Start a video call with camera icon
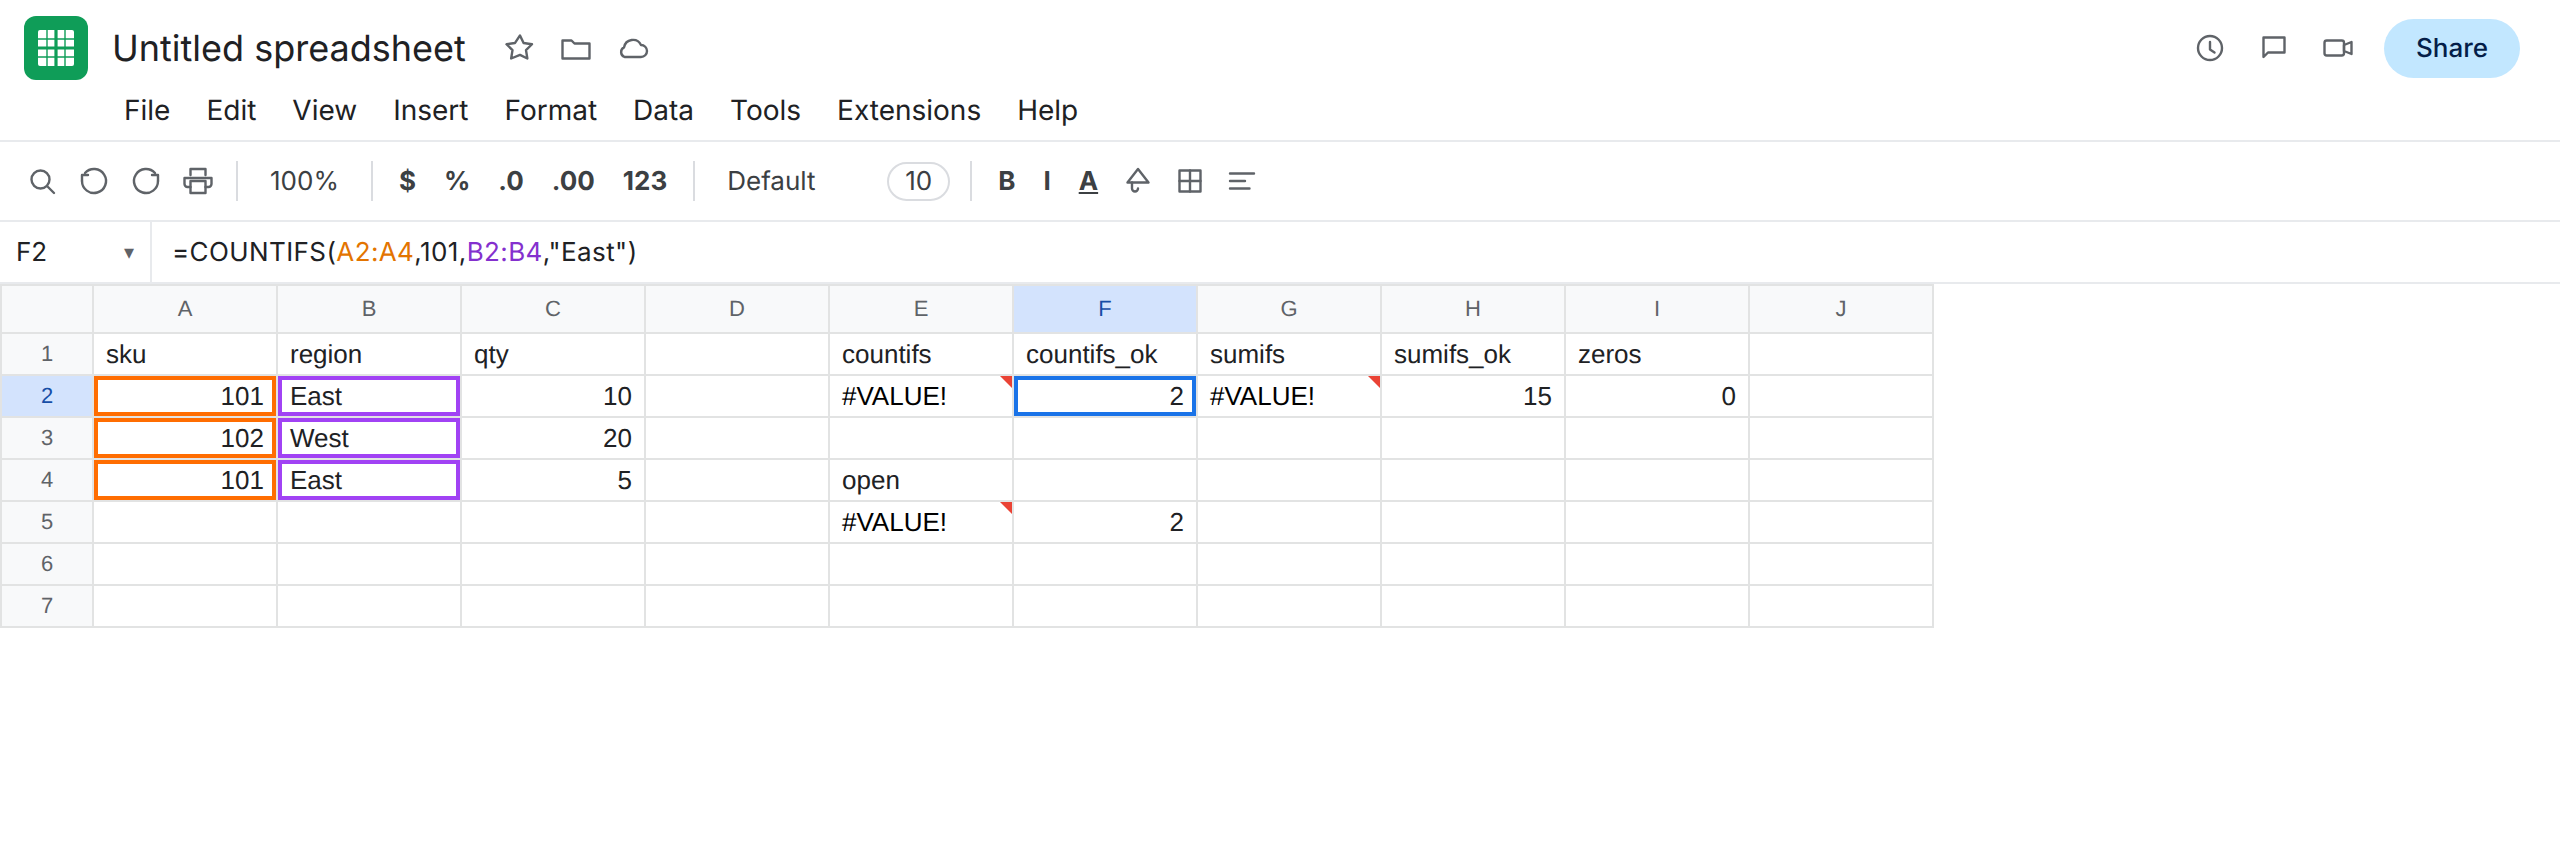The image size is (2560, 860). point(2338,48)
